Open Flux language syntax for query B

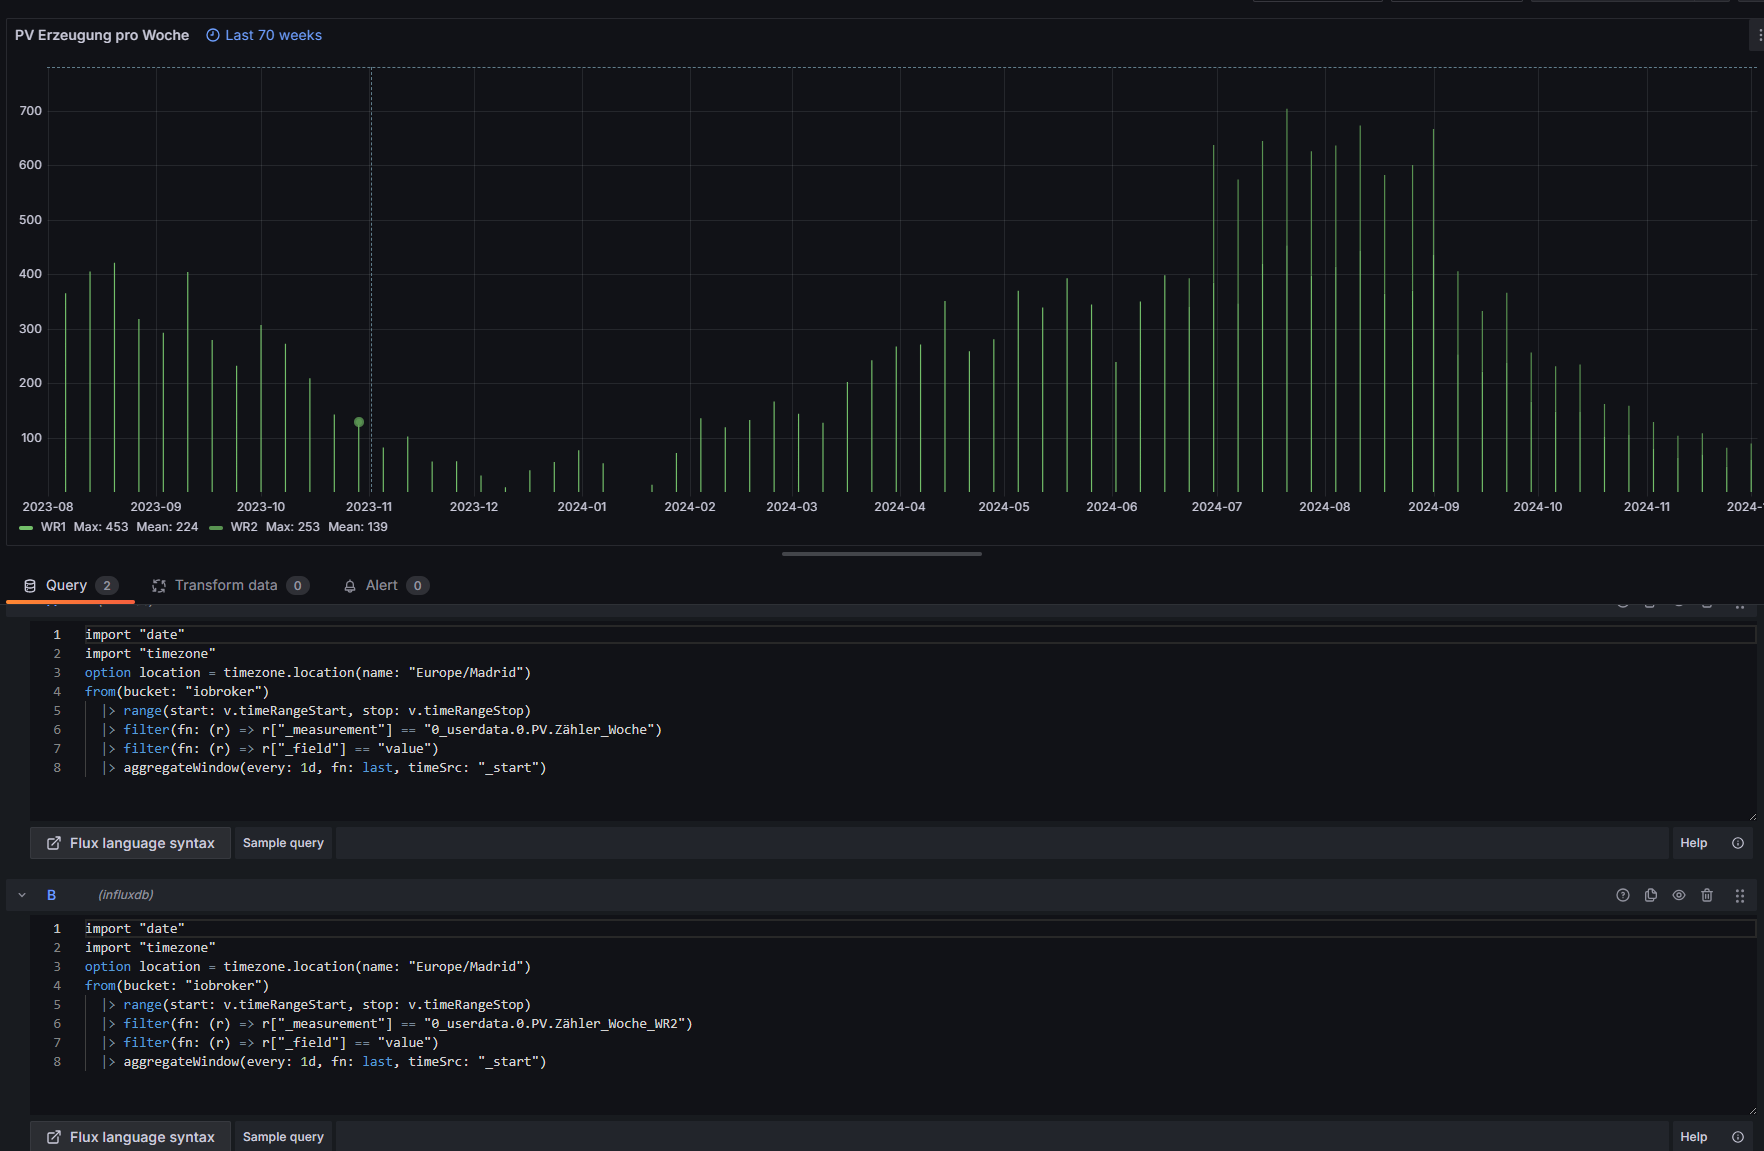(130, 1137)
